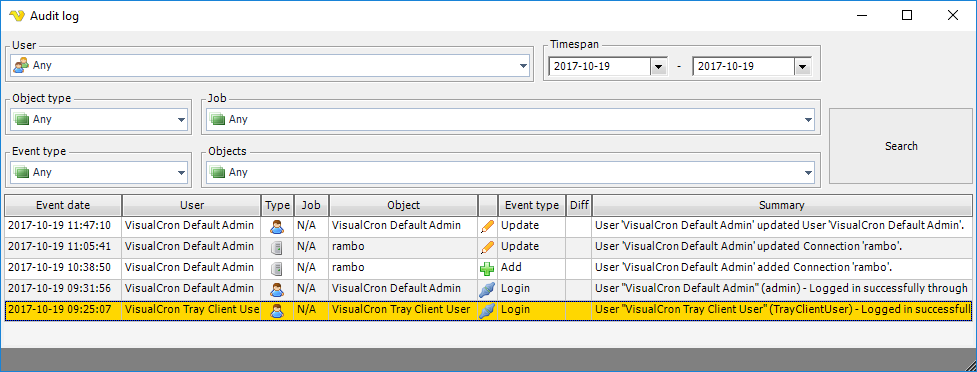This screenshot has height=372, width=977.
Task: Click the Search button
Action: point(901,146)
